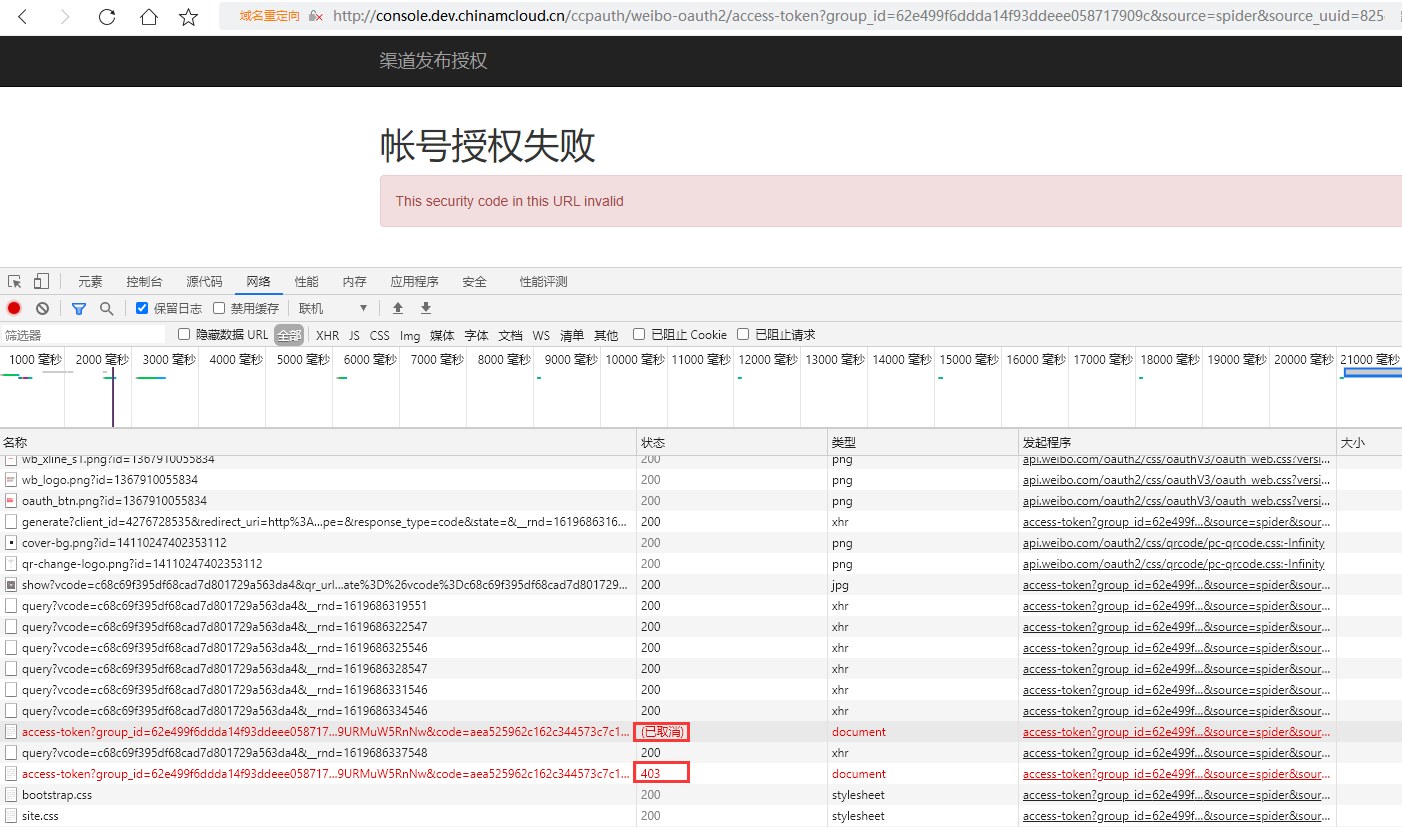Viewport: 1402px width, 827px height.
Task: Filter requests by CSS type
Action: [379, 336]
